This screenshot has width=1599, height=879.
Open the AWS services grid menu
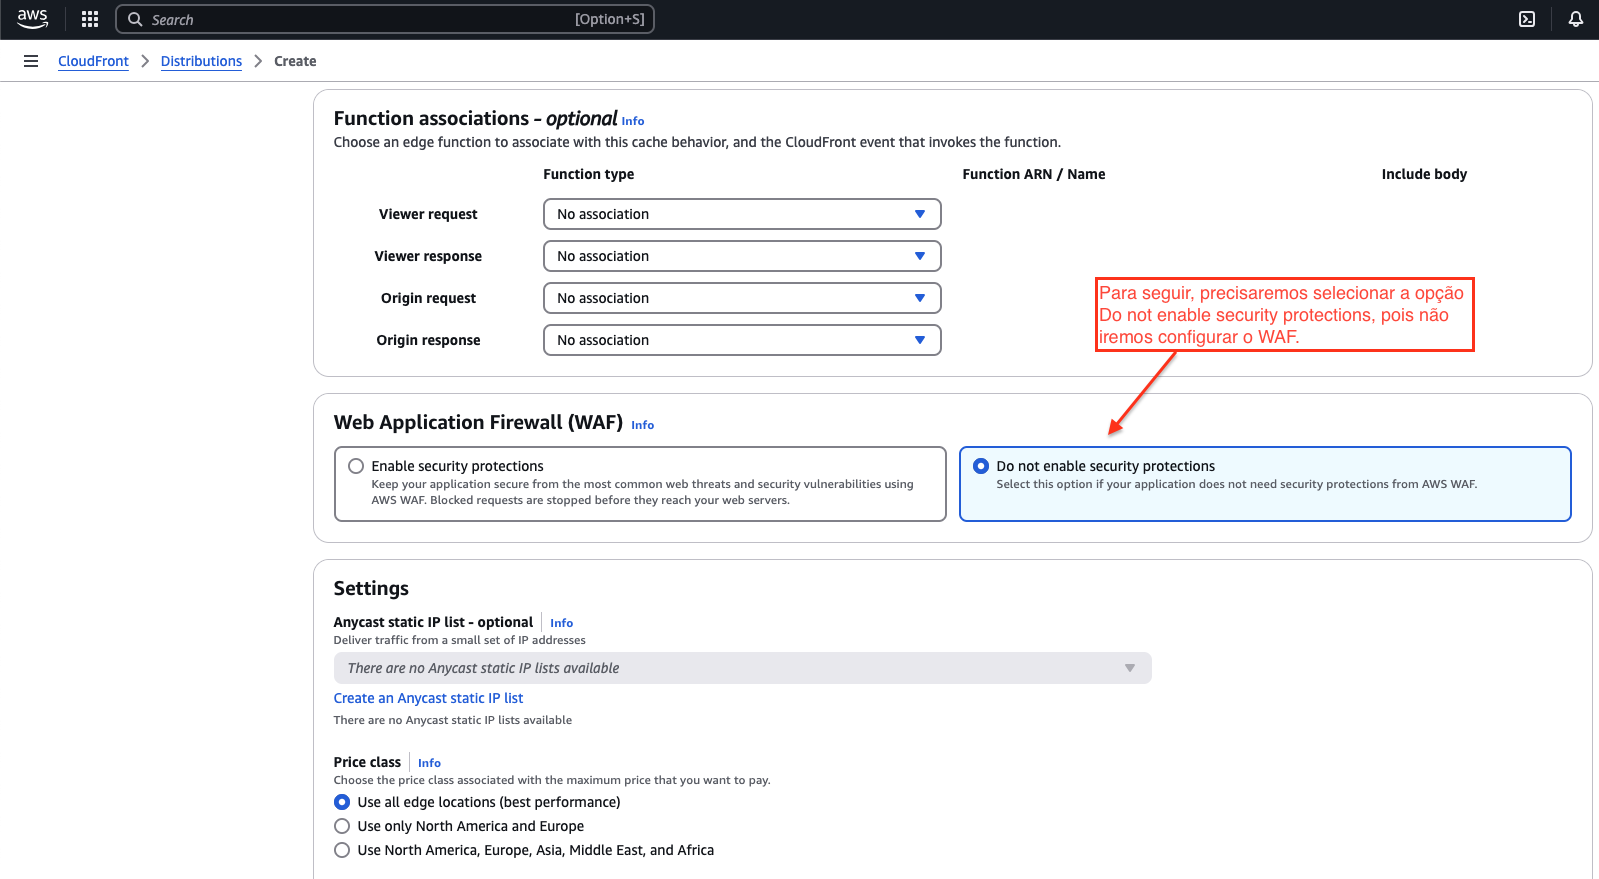point(90,19)
